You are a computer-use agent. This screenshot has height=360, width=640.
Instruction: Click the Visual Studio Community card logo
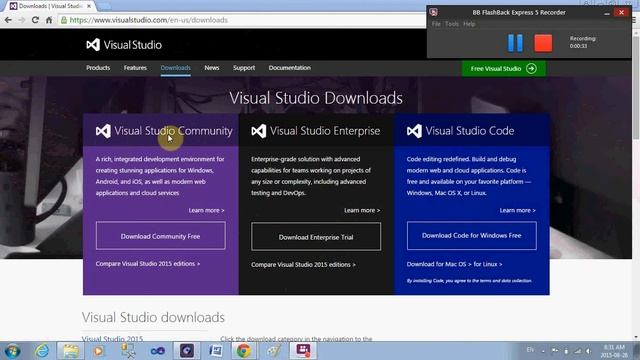(x=103, y=131)
